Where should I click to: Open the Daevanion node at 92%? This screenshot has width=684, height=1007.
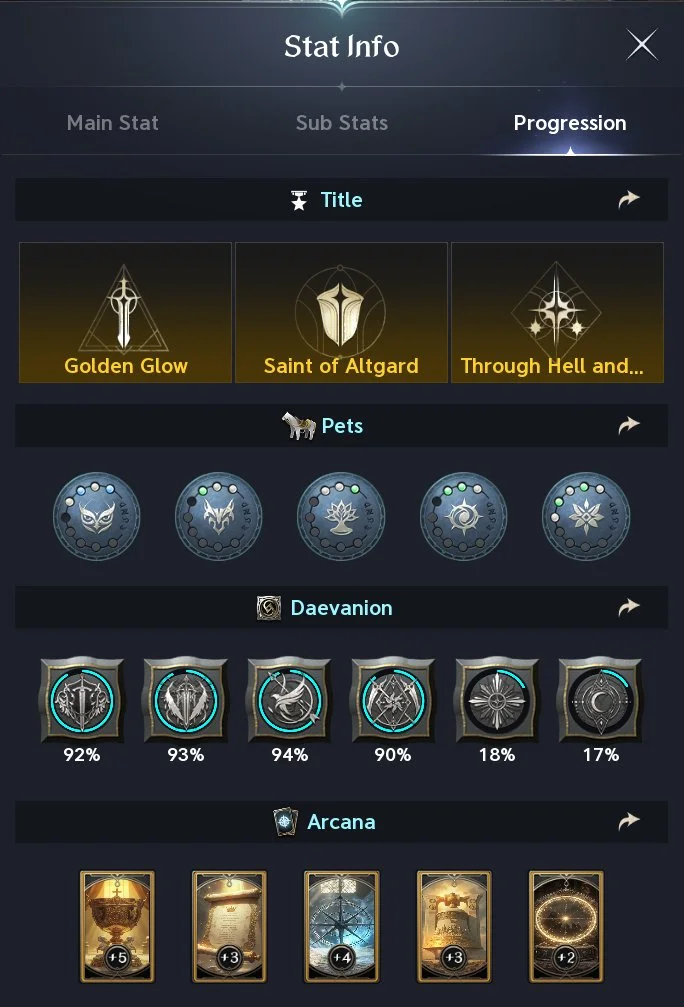(x=82, y=699)
